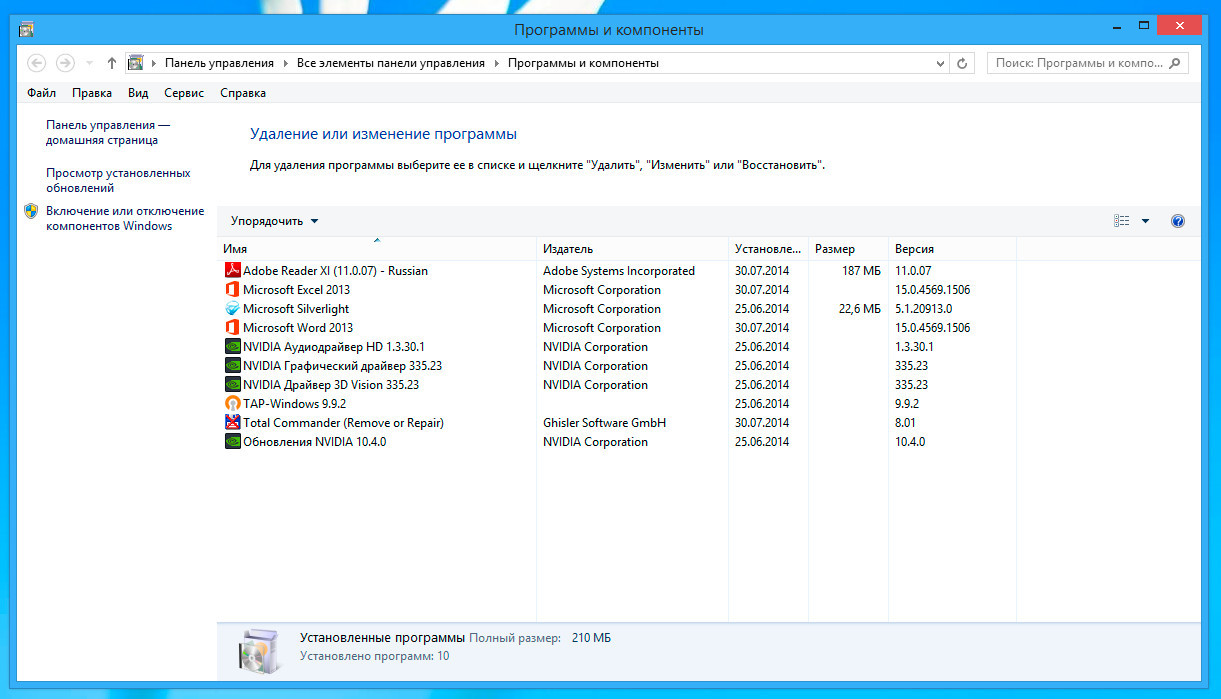Click the view mode icon
Viewport: 1221px width, 699px height.
pos(1122,221)
